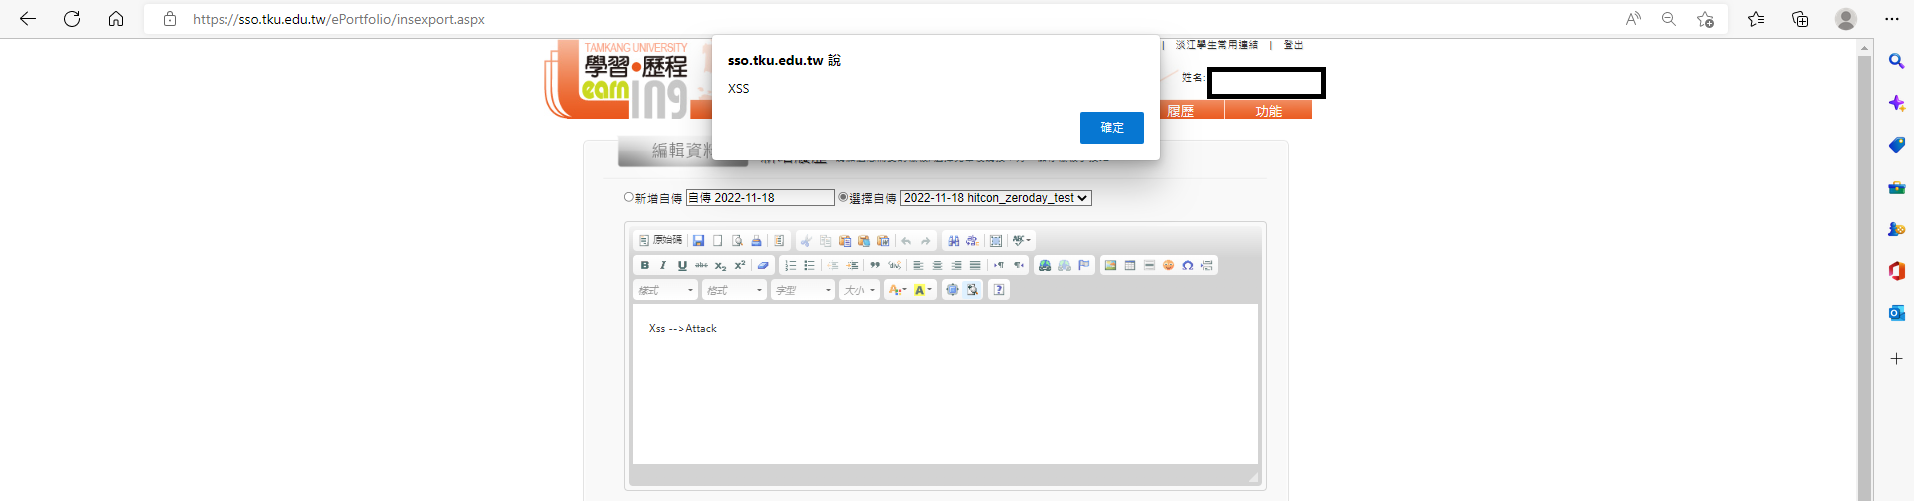The height and width of the screenshot is (501, 1914).
Task: Click the Edge sidebar search icon
Action: (1896, 61)
